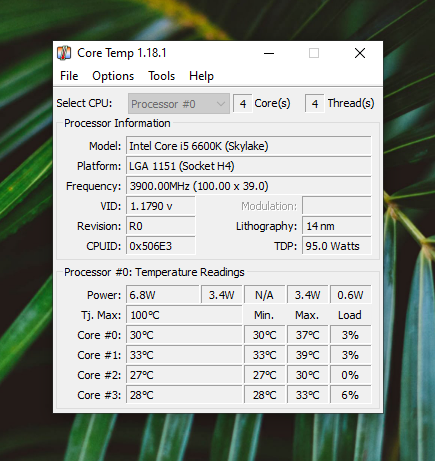
Task: Click Core #3 max temperature 33°C
Action: coord(307,395)
